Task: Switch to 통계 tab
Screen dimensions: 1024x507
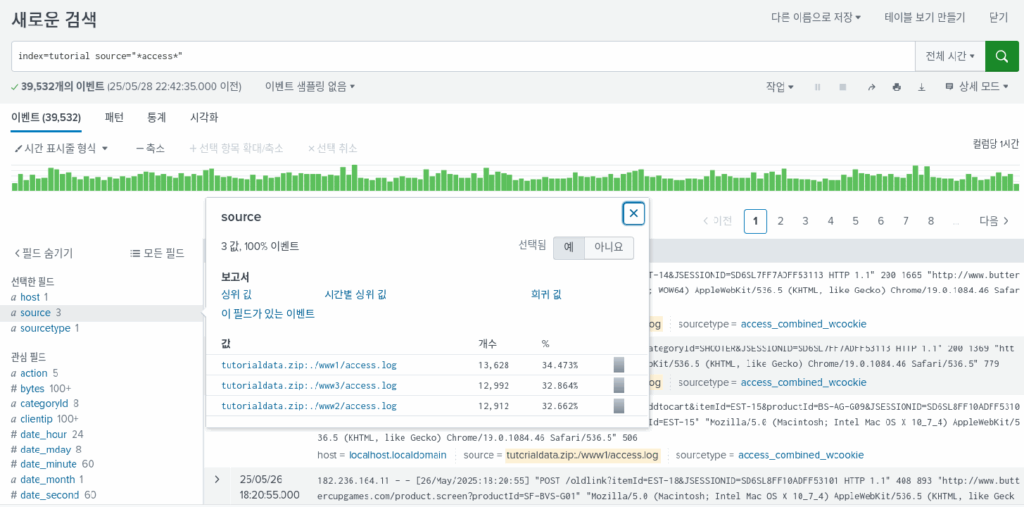Action: 157,118
